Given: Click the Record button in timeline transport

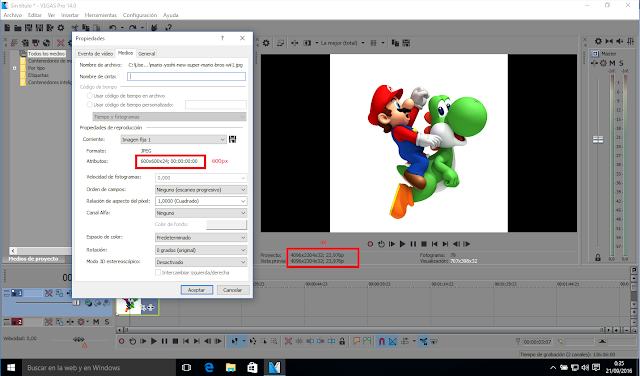Looking at the screenshot, I should click(122, 341).
